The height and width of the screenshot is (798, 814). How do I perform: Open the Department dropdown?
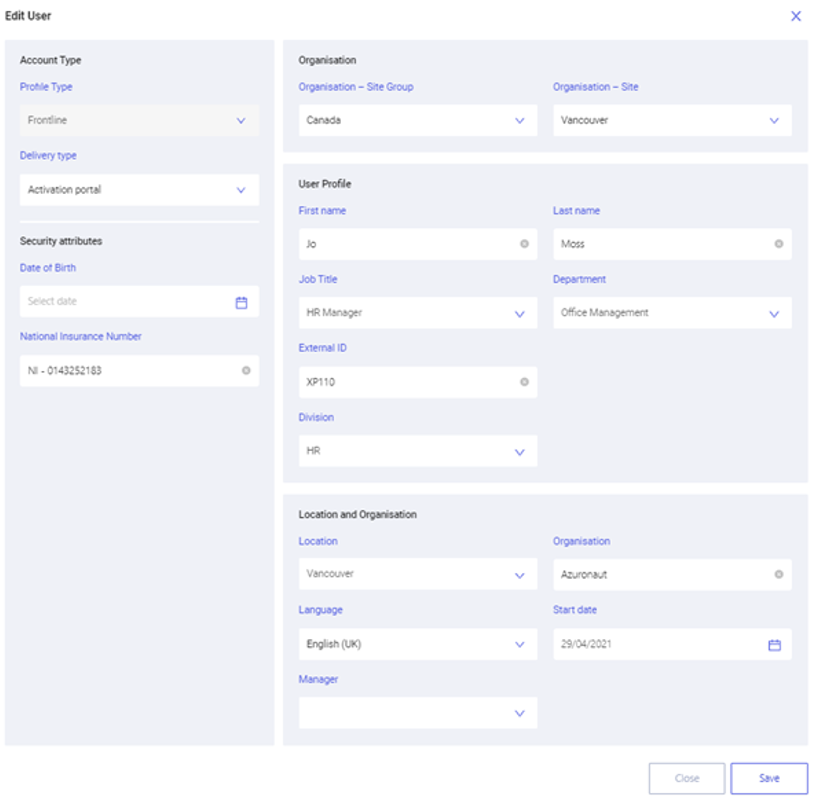click(x=672, y=313)
